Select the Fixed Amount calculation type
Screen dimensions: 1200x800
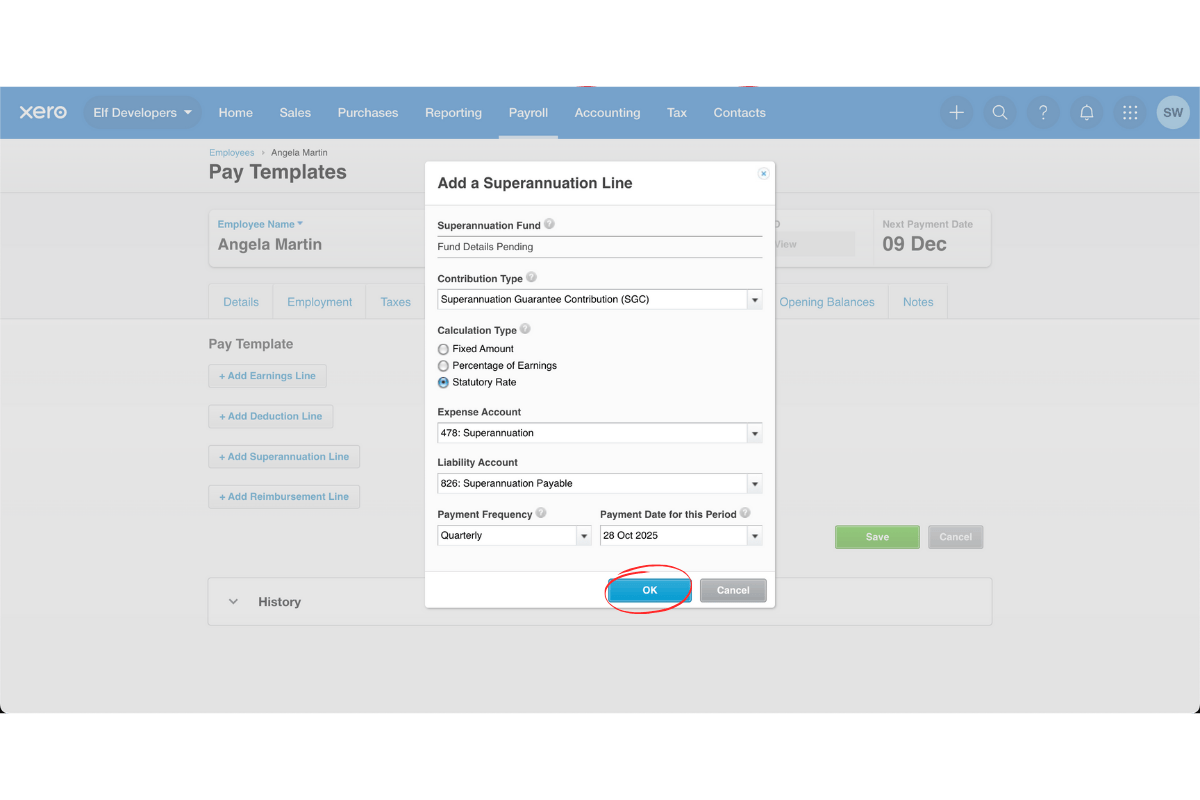click(442, 348)
